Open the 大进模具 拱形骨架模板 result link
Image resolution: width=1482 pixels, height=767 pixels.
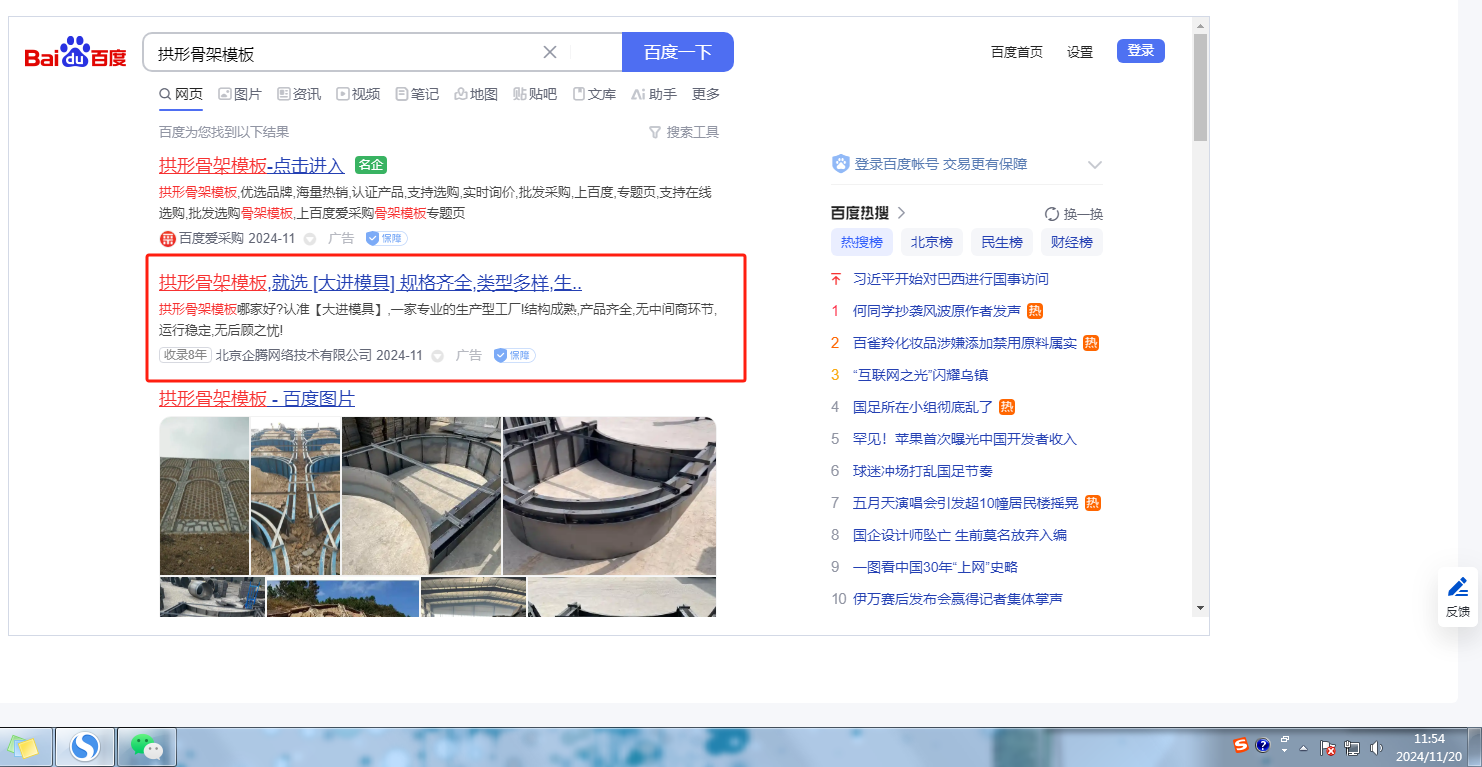(370, 282)
